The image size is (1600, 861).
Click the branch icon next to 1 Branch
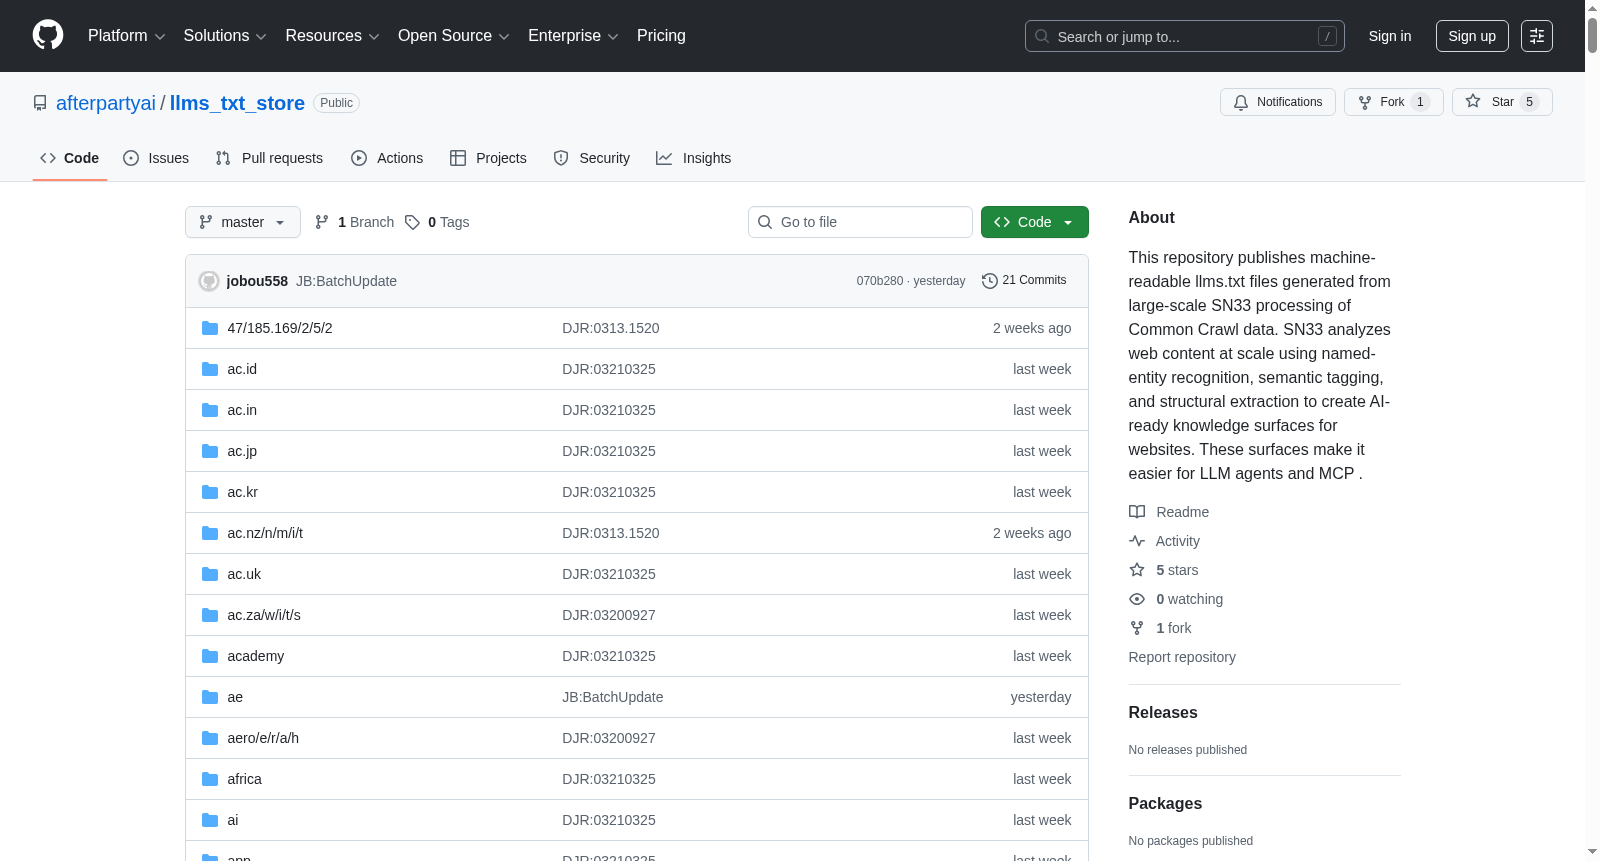pyautogui.click(x=322, y=222)
